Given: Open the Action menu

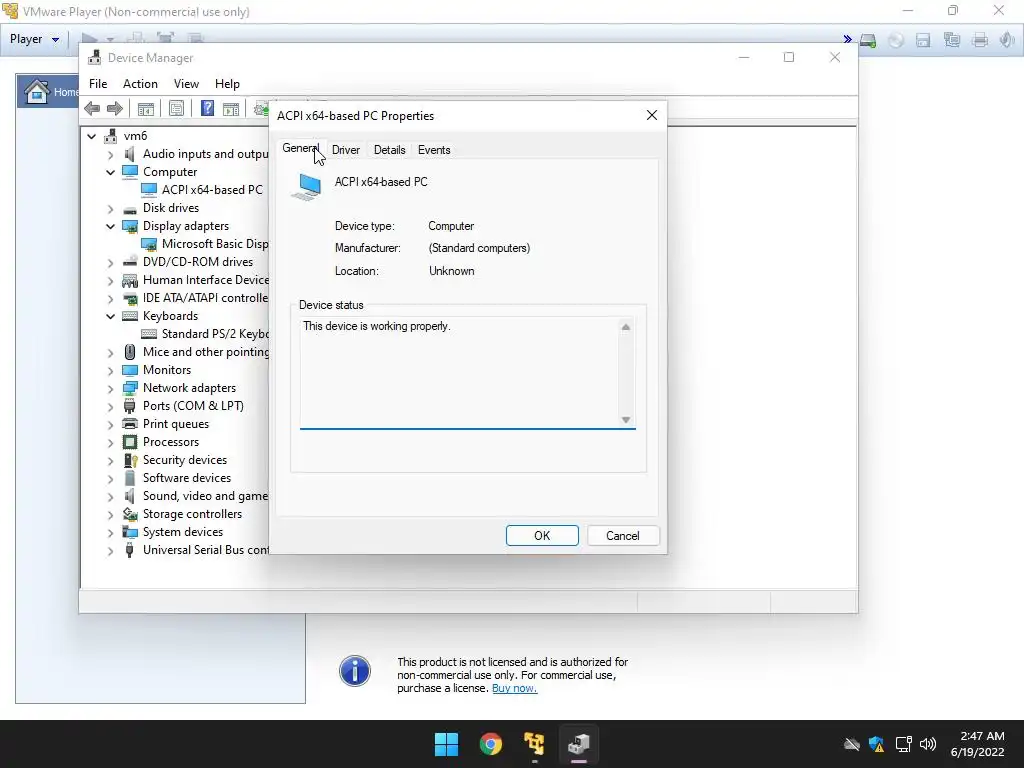Looking at the screenshot, I should [140, 84].
